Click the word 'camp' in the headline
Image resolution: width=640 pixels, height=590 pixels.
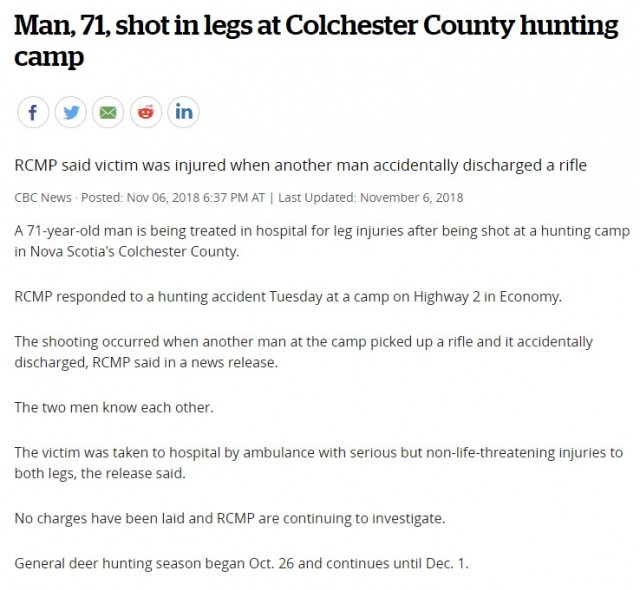click(x=49, y=57)
